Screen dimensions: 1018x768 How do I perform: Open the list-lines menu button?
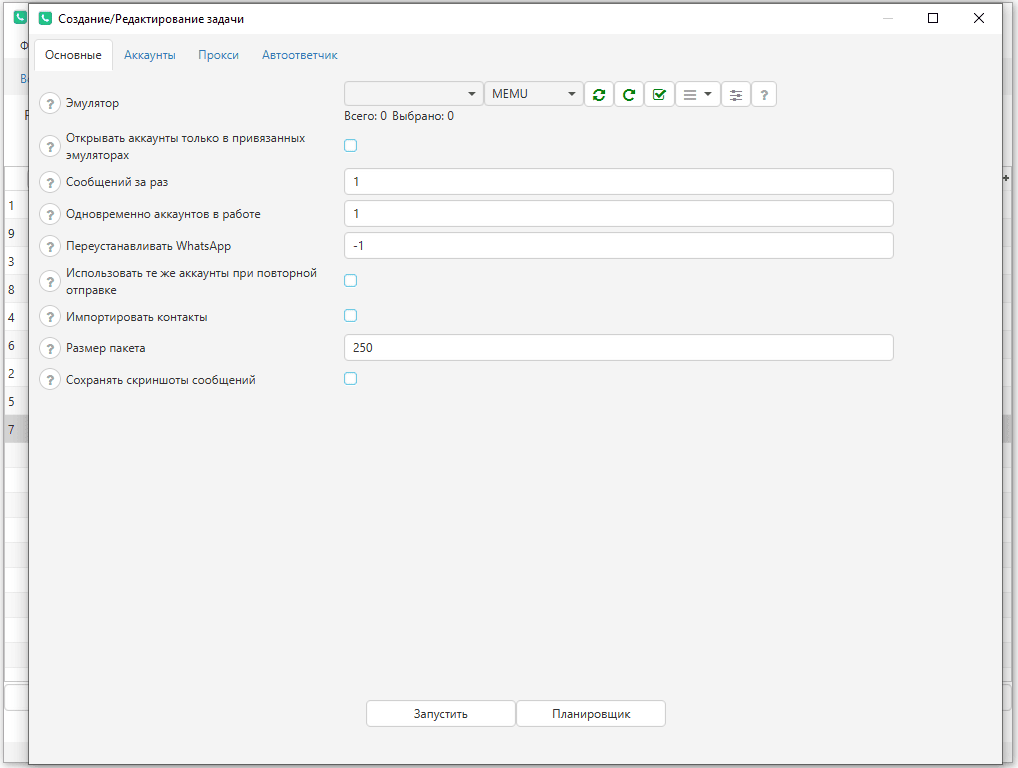[697, 95]
